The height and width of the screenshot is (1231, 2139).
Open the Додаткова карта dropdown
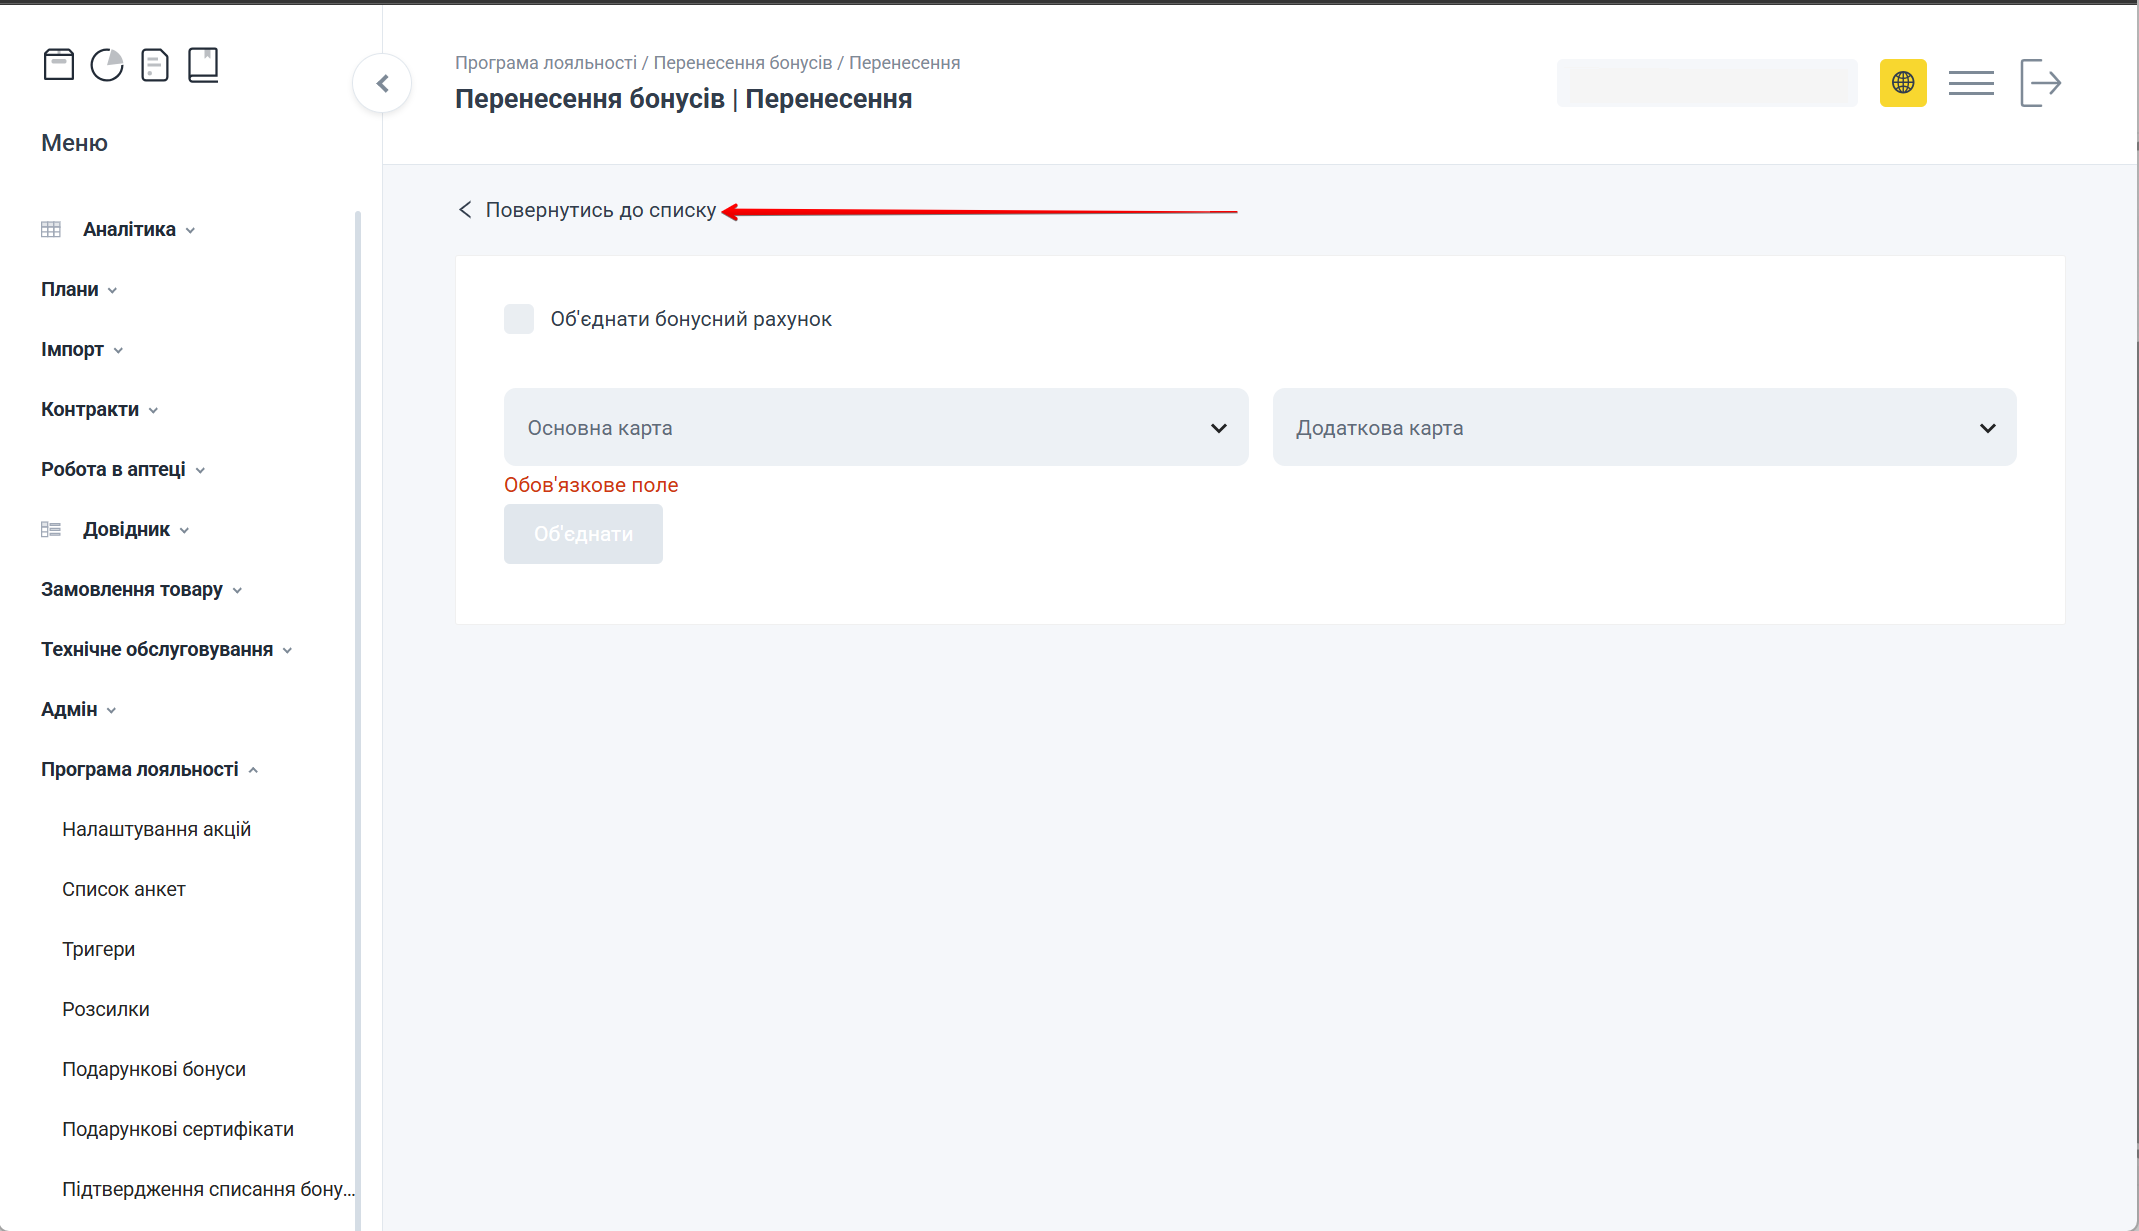click(1643, 428)
